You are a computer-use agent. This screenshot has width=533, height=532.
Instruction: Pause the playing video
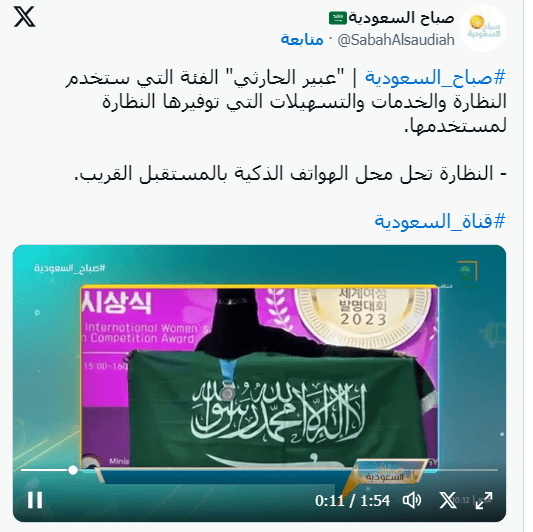click(35, 500)
